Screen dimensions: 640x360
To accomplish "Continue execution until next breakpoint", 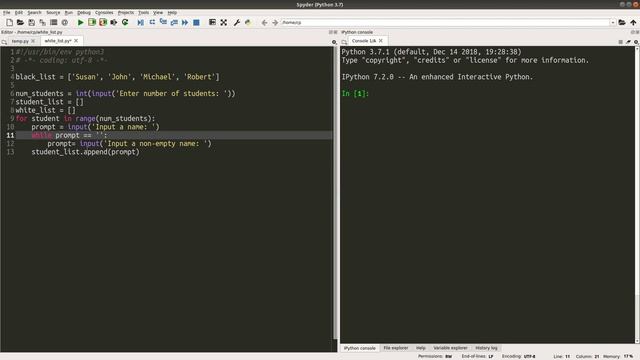I will [185, 22].
